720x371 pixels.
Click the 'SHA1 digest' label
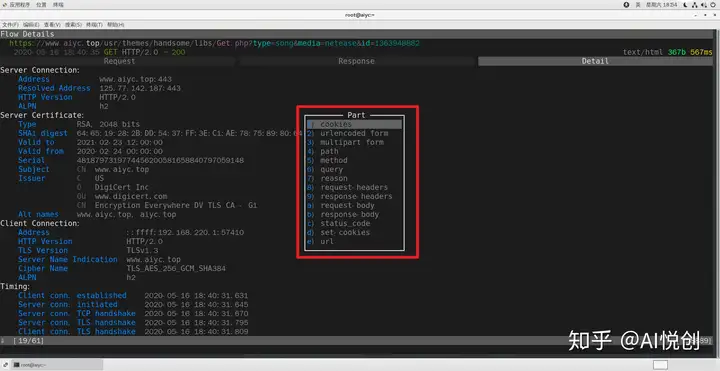coord(43,133)
